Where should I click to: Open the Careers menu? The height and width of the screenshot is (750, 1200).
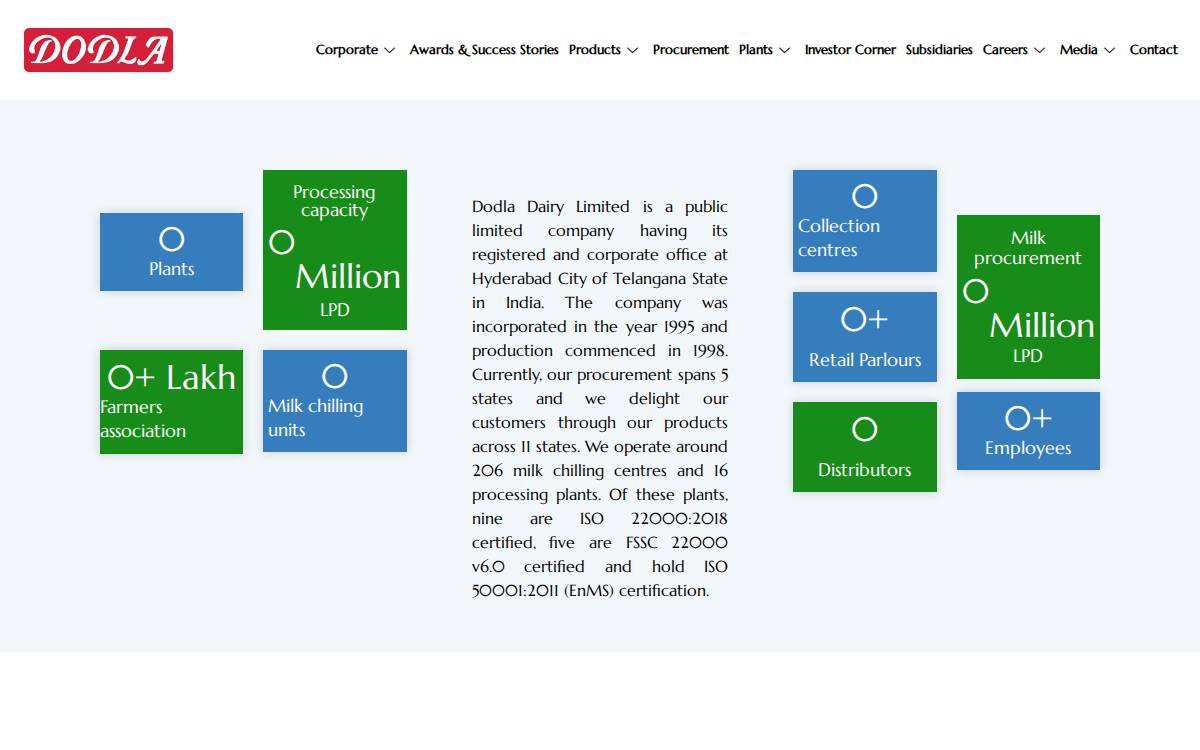pyautogui.click(x=1005, y=50)
